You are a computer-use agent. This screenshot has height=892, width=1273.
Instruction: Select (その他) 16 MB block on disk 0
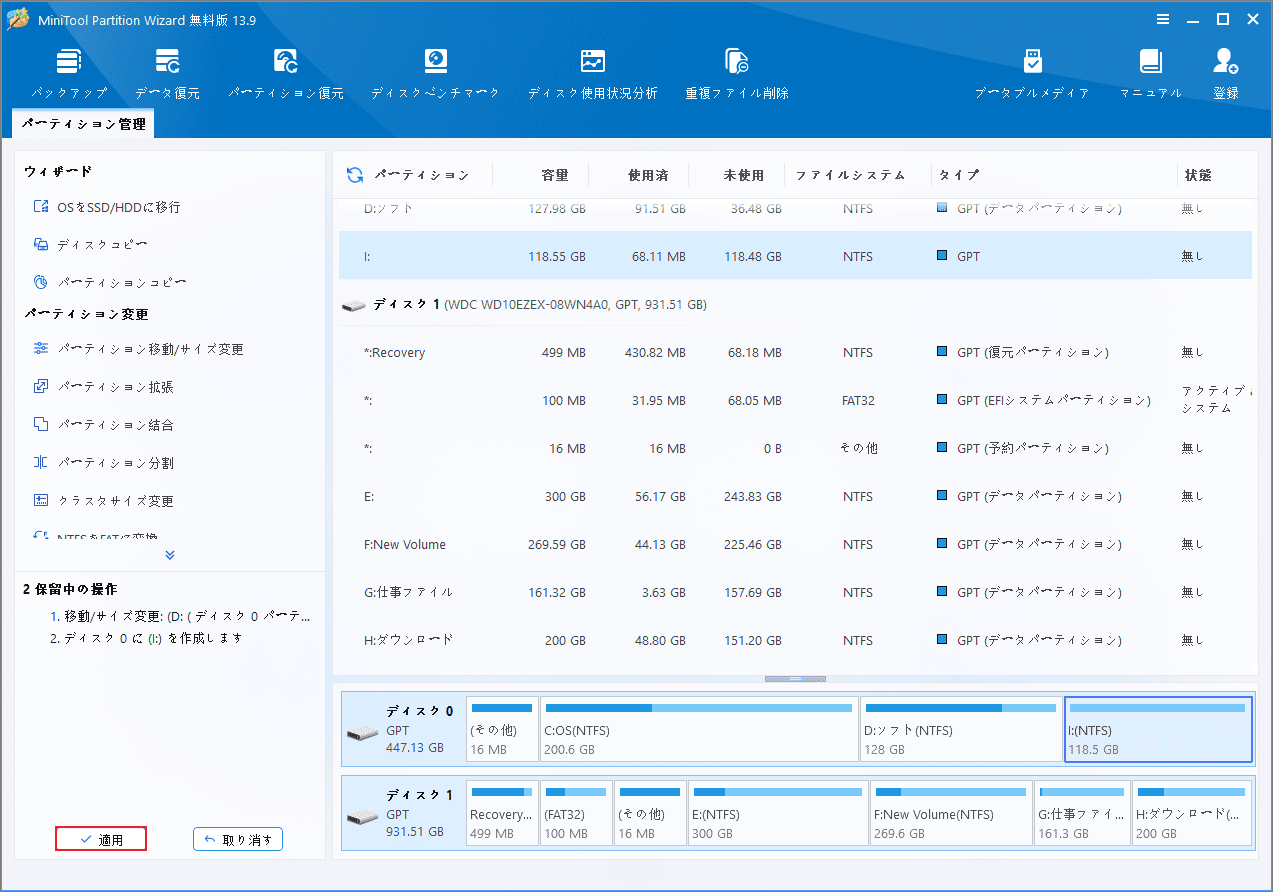point(502,729)
